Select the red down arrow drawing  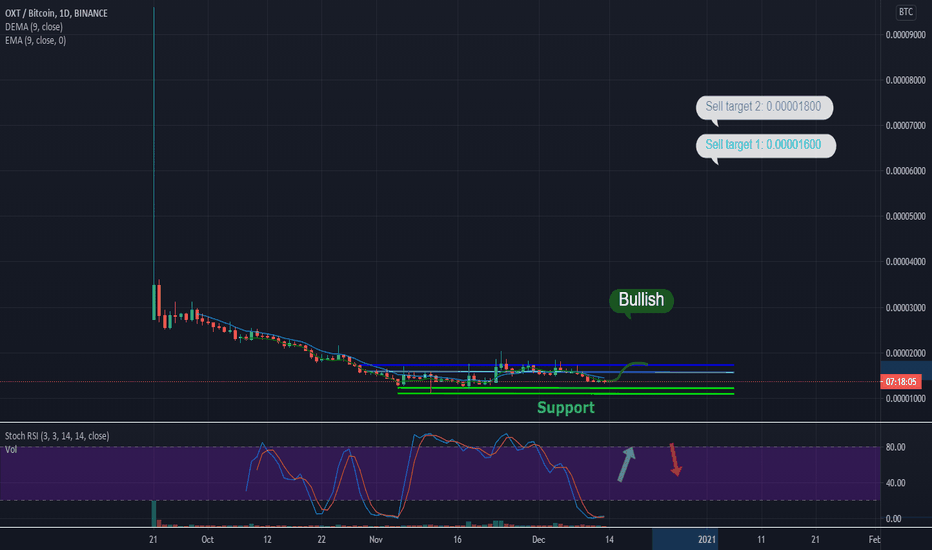(675, 460)
